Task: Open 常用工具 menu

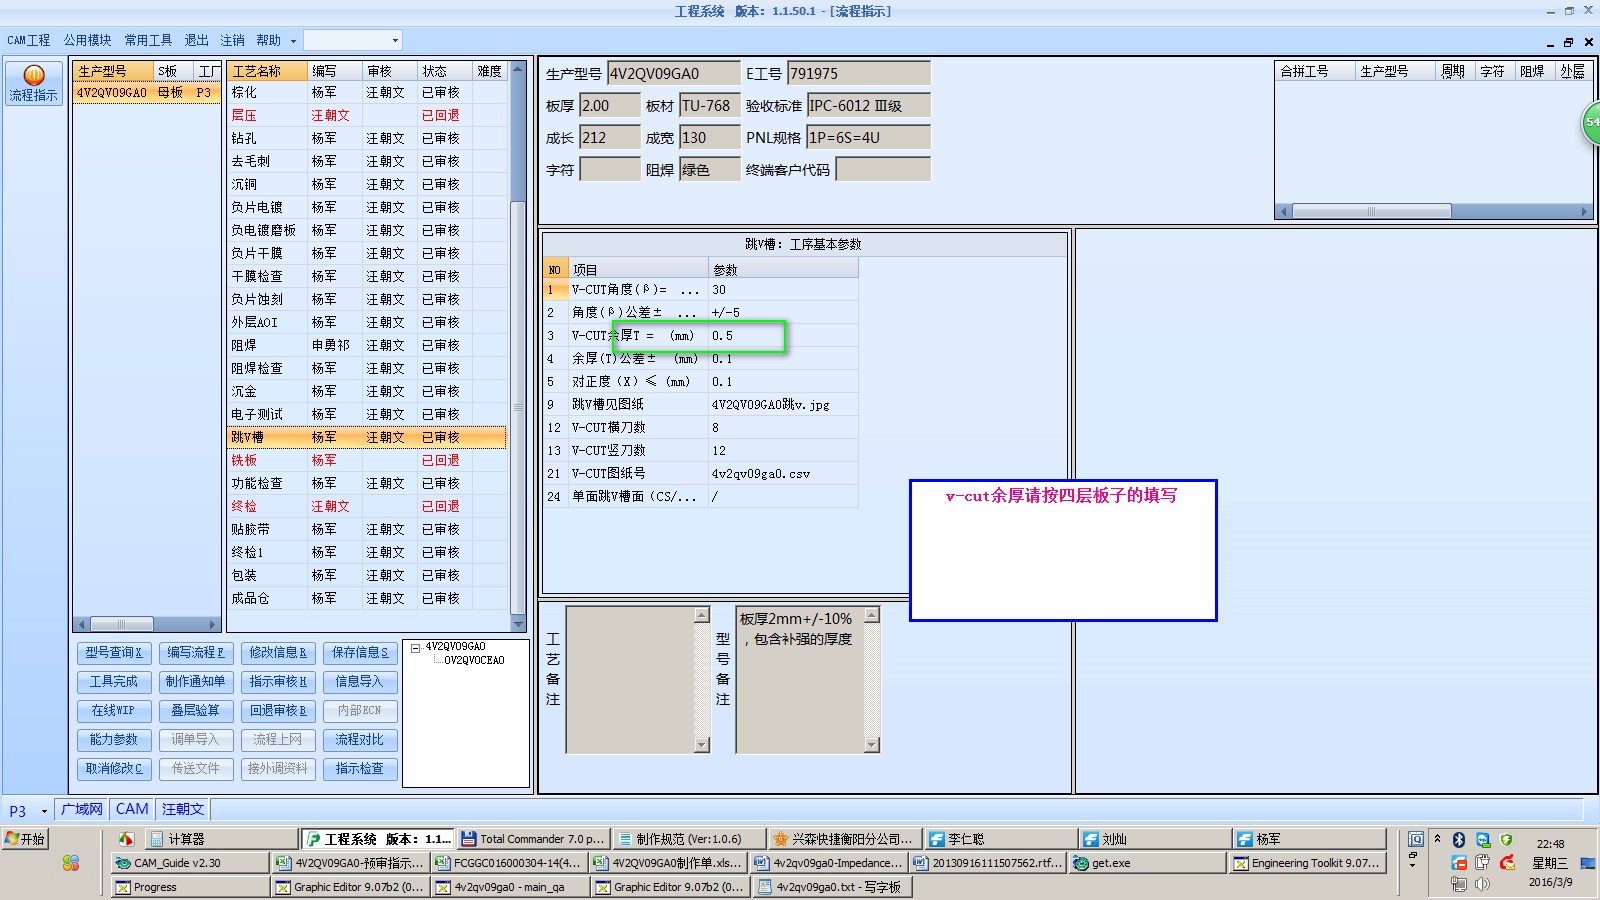Action: [x=148, y=40]
